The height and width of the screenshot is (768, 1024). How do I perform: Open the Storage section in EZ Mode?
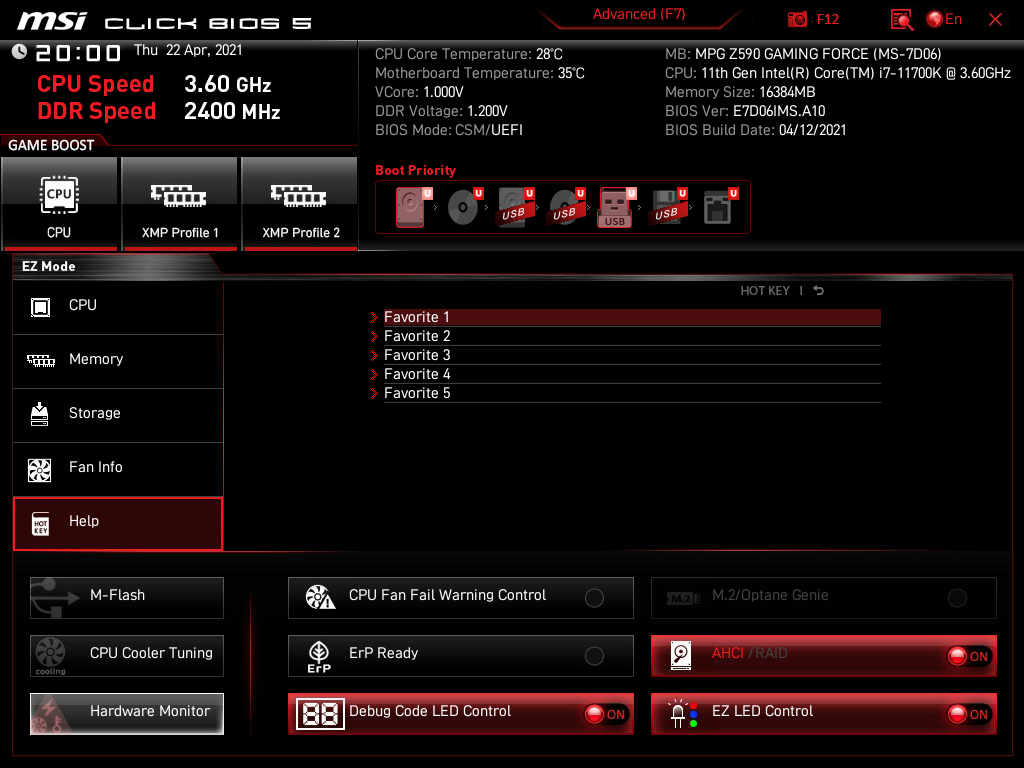[x=118, y=414]
